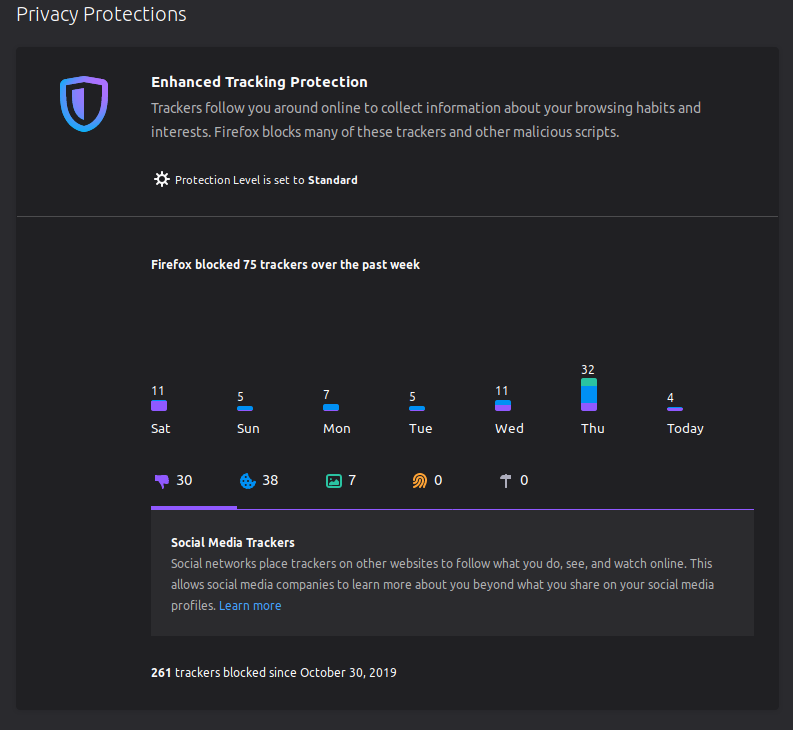Select the cross-site cookies cookie icon
The width and height of the screenshot is (793, 730).
[248, 481]
